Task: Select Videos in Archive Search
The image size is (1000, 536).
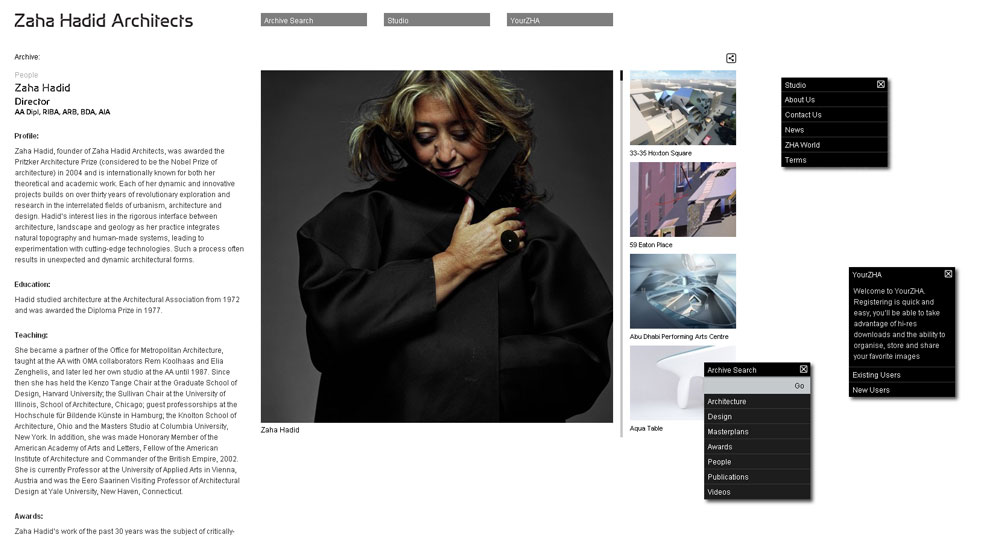Action: click(757, 492)
